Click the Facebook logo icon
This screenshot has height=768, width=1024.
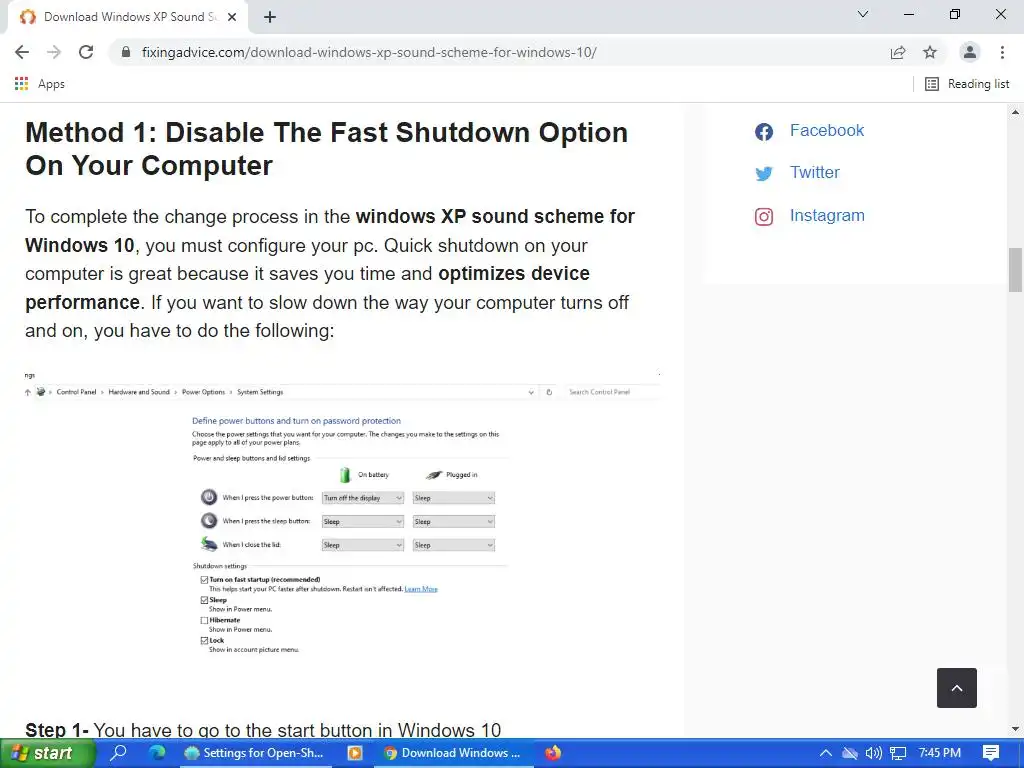click(x=764, y=132)
